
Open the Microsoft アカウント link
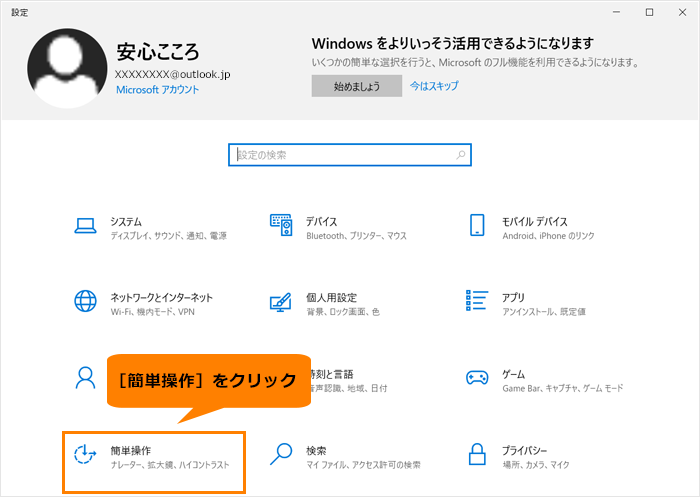pyautogui.click(x=158, y=90)
